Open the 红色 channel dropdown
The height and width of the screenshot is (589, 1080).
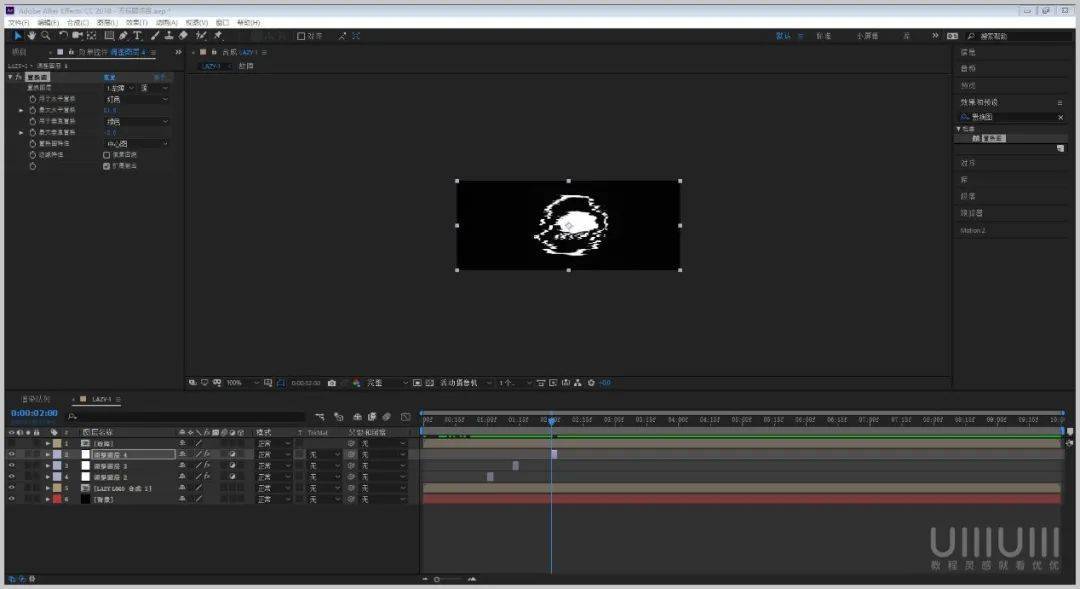click(x=136, y=99)
